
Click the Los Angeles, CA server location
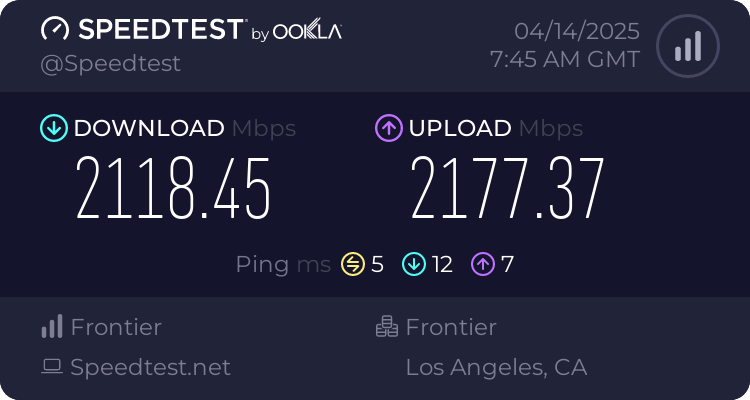point(496,367)
